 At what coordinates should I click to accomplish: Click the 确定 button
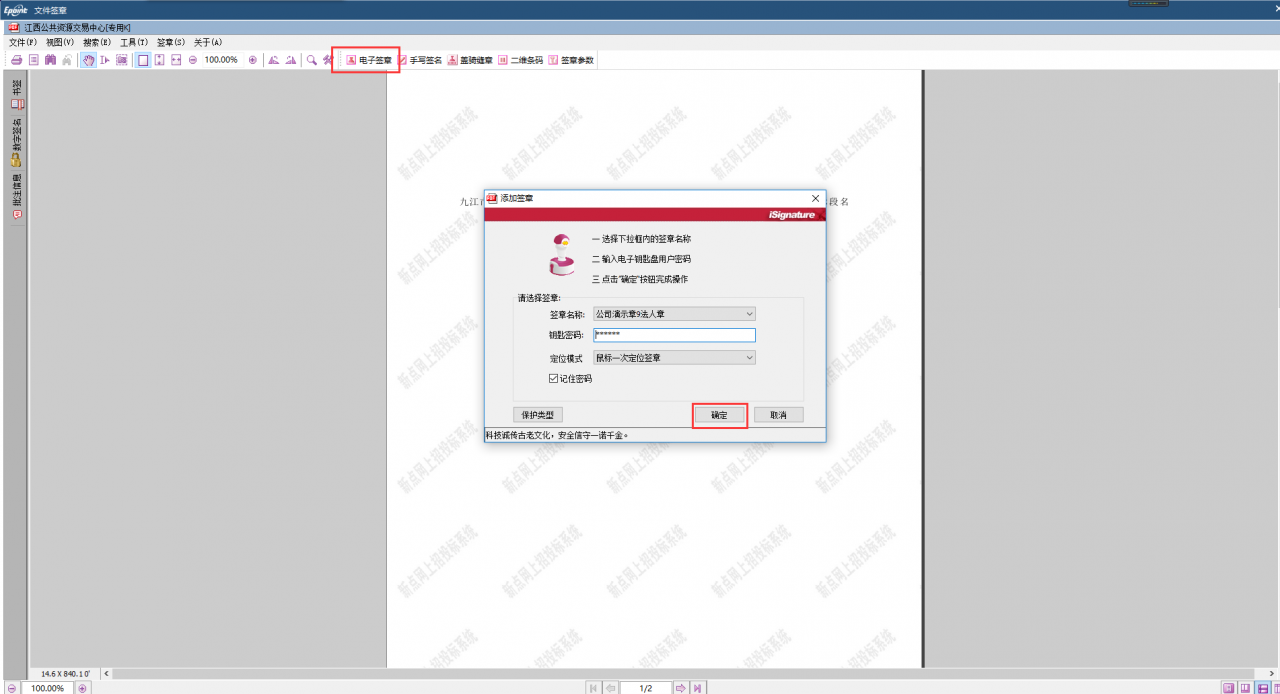point(719,415)
